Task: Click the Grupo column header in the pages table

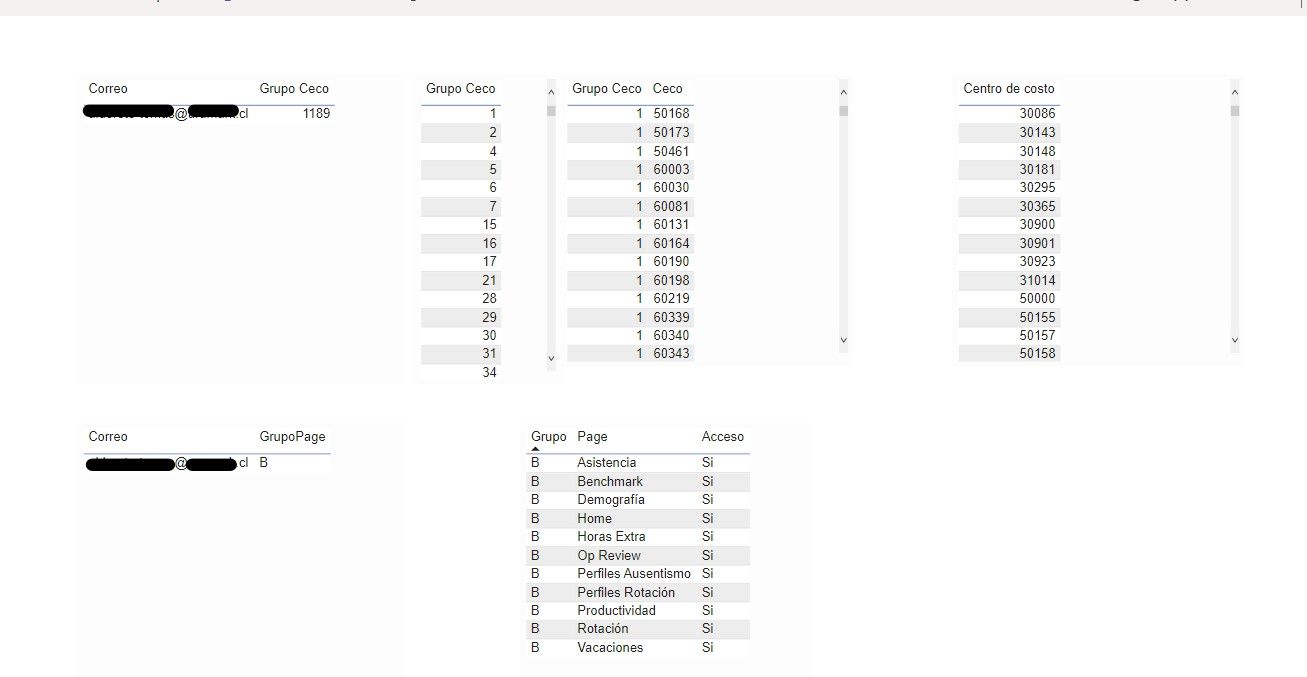Action: click(x=549, y=437)
